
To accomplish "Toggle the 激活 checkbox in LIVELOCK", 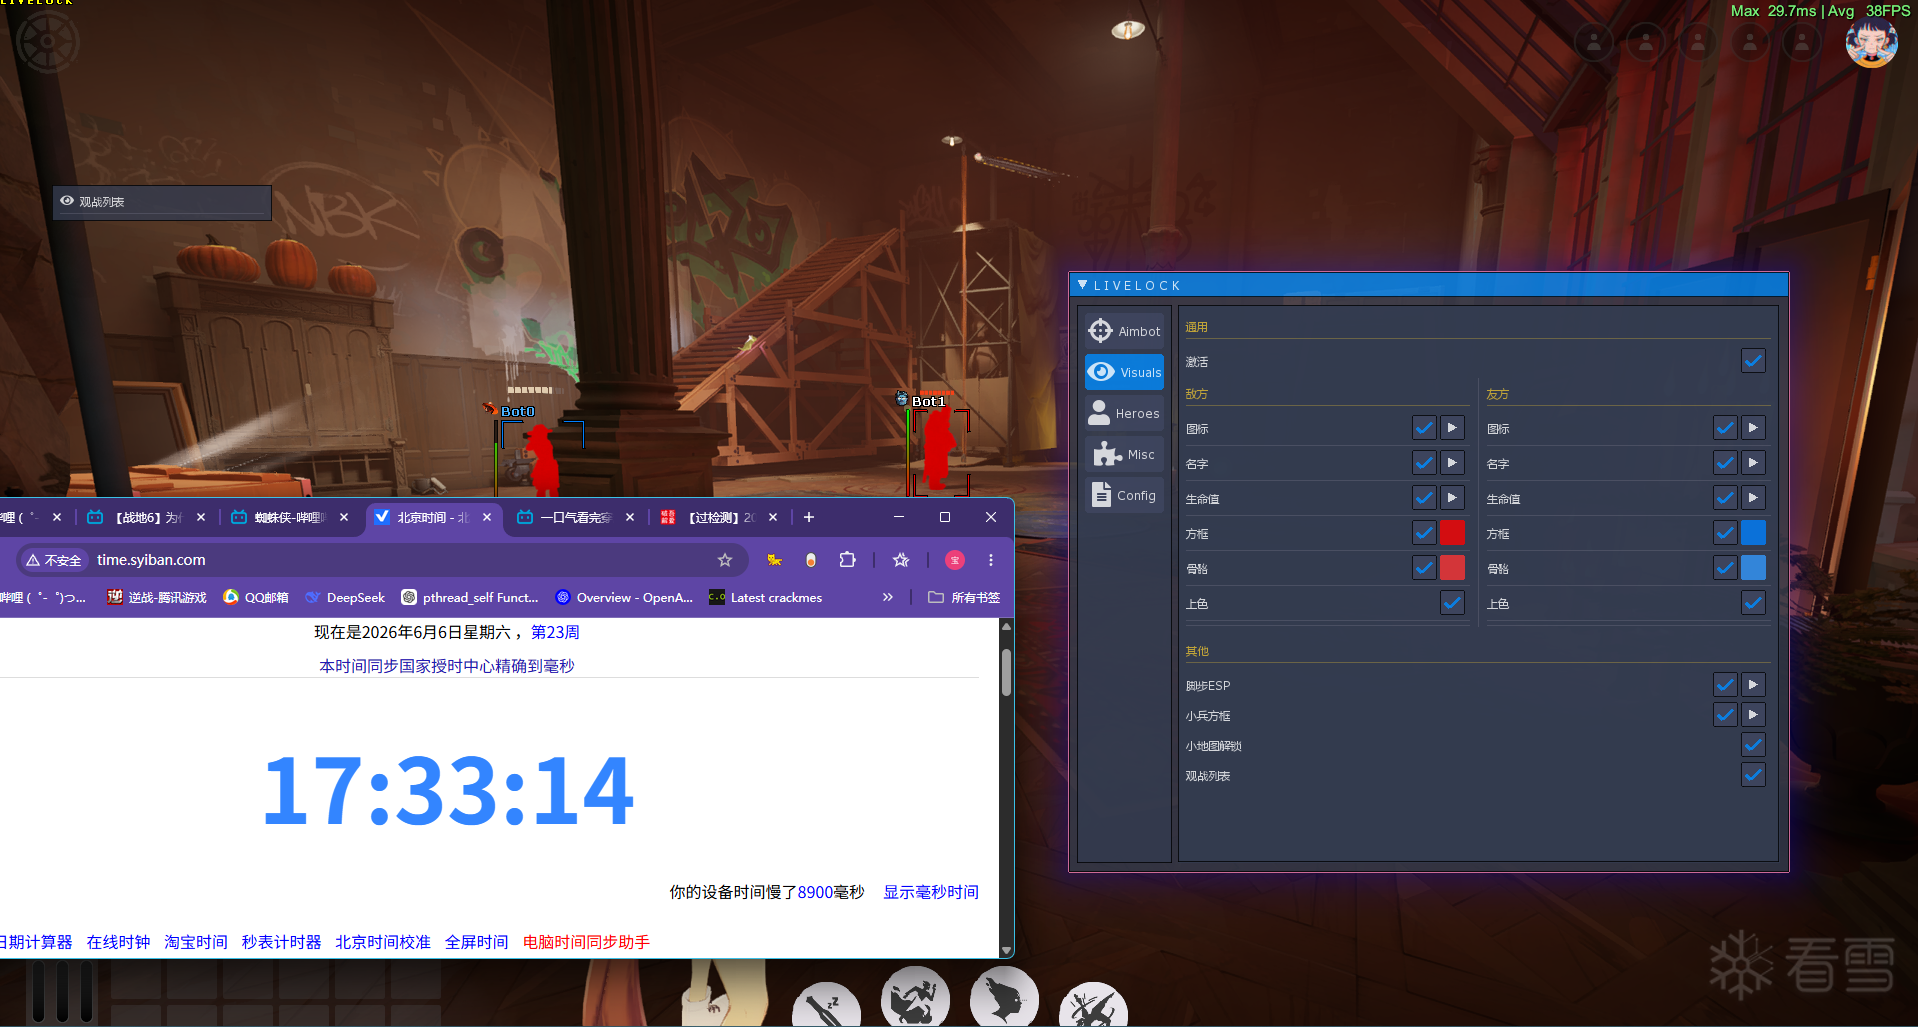I will [x=1753, y=361].
